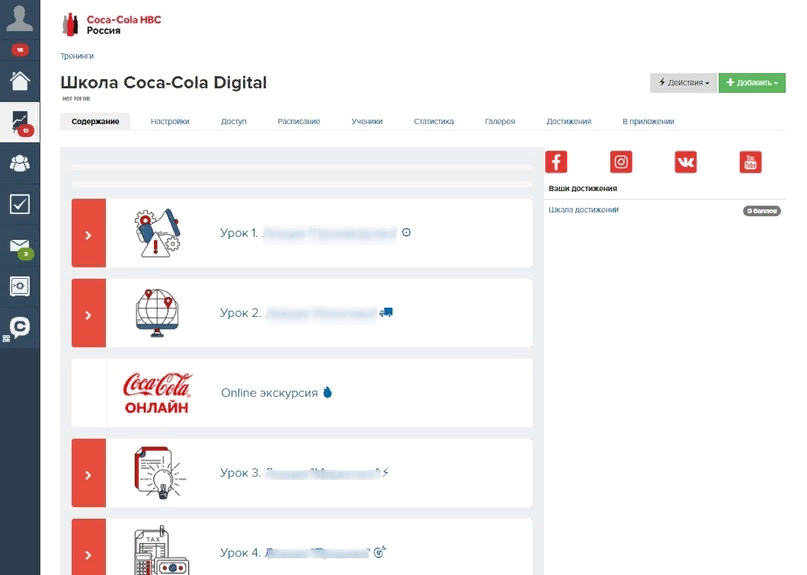807x575 pixels.
Task: Click the megaphone gears image of Урок 1
Action: click(x=157, y=233)
